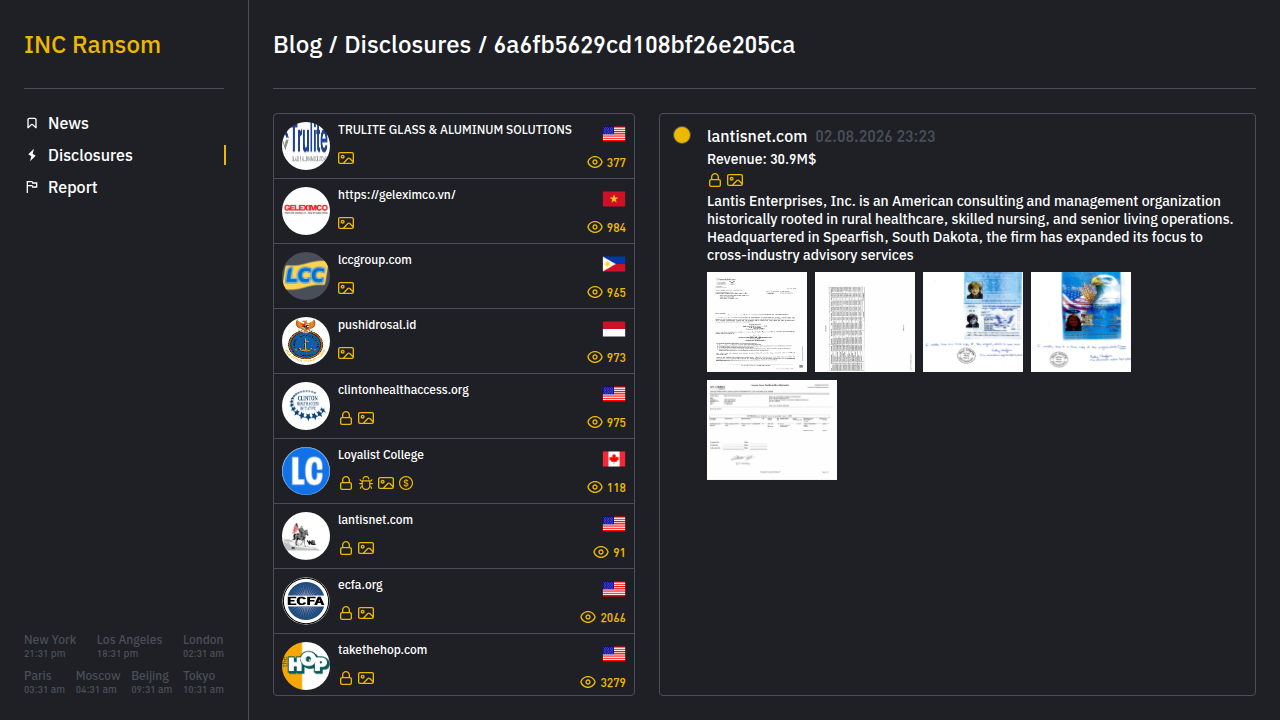Click the blue LC logo

pyautogui.click(x=306, y=471)
